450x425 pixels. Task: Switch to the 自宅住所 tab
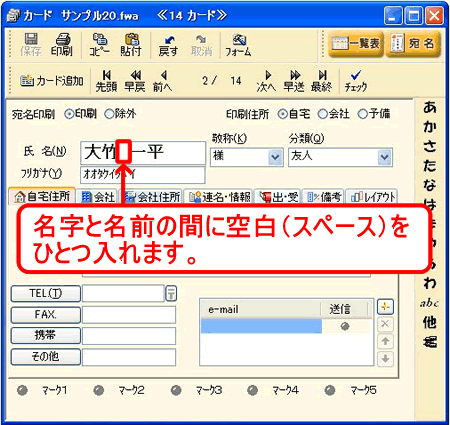tap(42, 197)
